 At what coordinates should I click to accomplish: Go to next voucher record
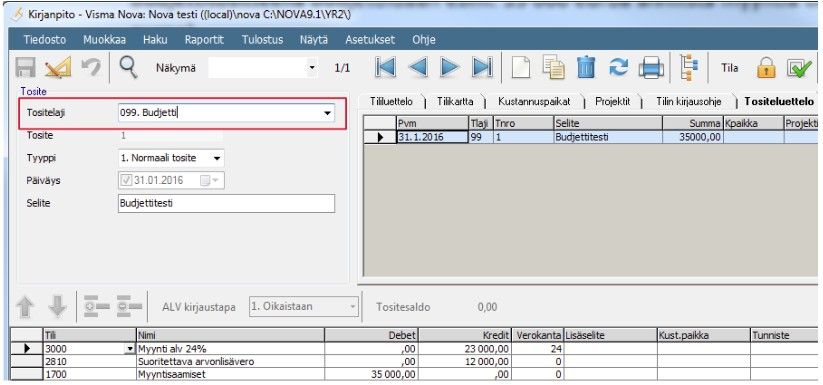click(449, 68)
